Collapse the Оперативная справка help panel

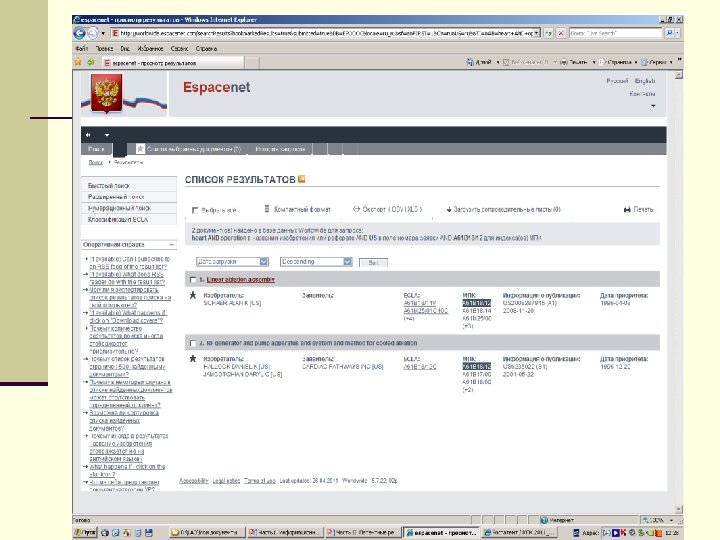tap(172, 245)
